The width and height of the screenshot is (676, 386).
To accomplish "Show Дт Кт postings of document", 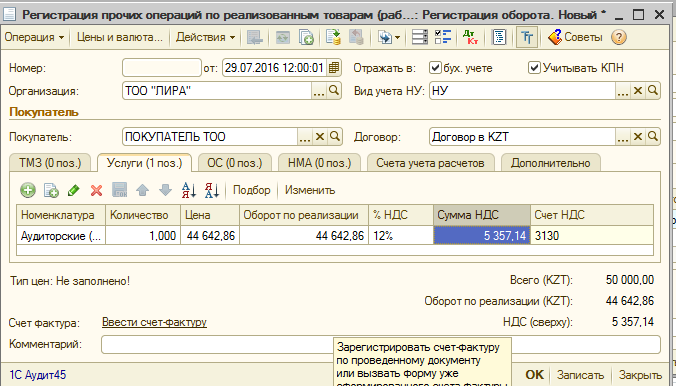I will [x=470, y=37].
